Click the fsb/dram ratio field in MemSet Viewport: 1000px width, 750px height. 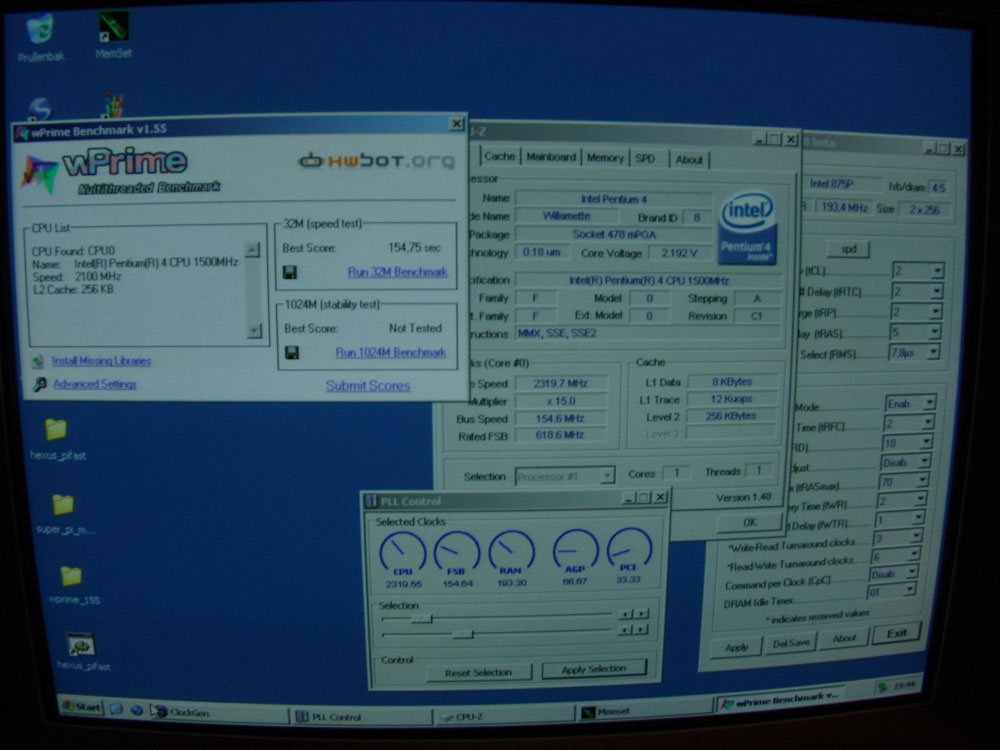[x=938, y=188]
